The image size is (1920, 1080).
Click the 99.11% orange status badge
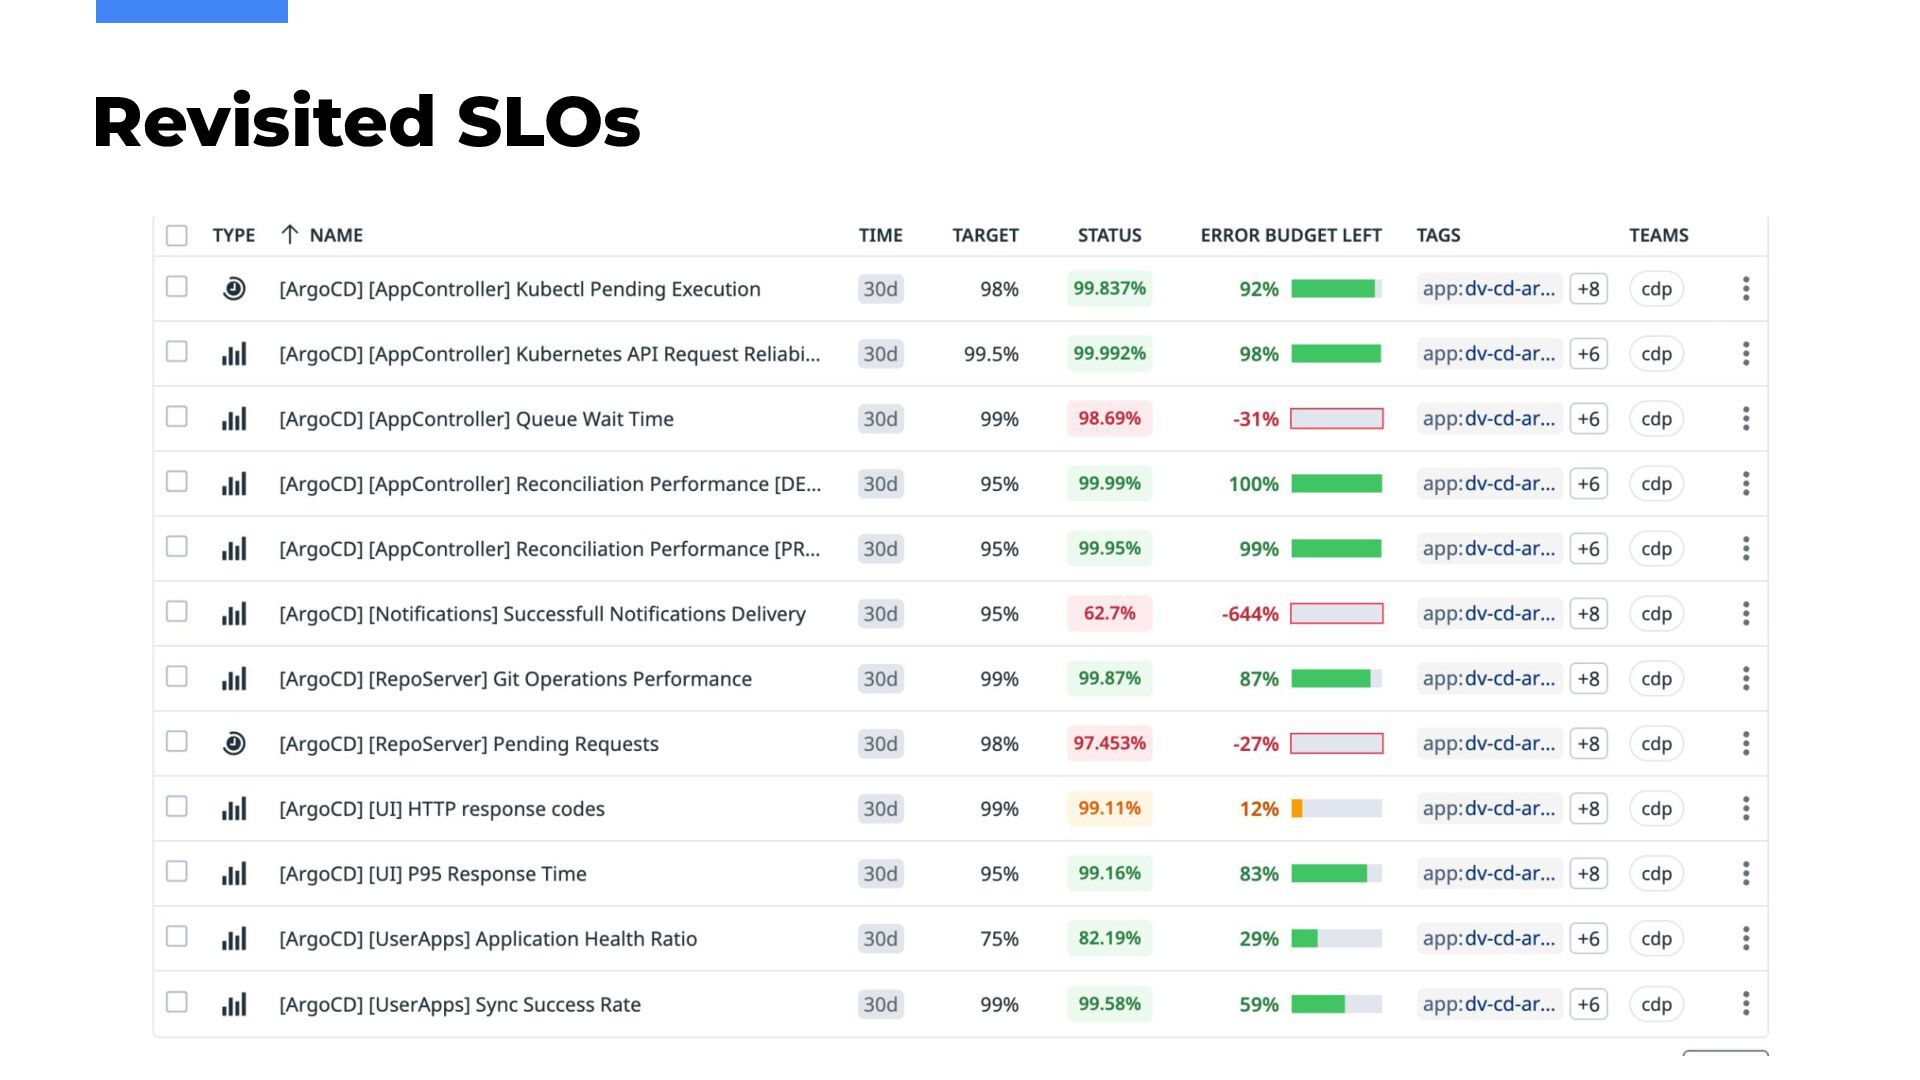[1109, 808]
